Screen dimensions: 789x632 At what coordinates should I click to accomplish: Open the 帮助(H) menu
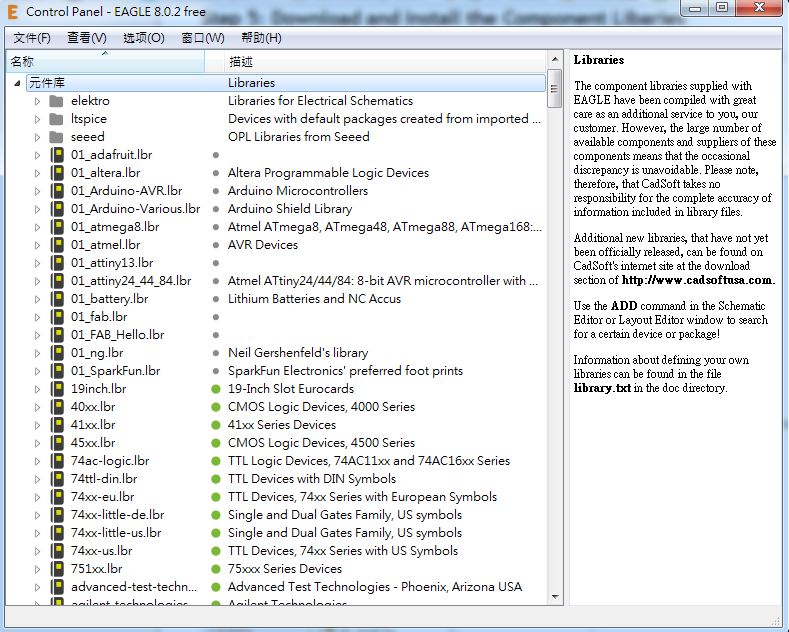coord(261,38)
